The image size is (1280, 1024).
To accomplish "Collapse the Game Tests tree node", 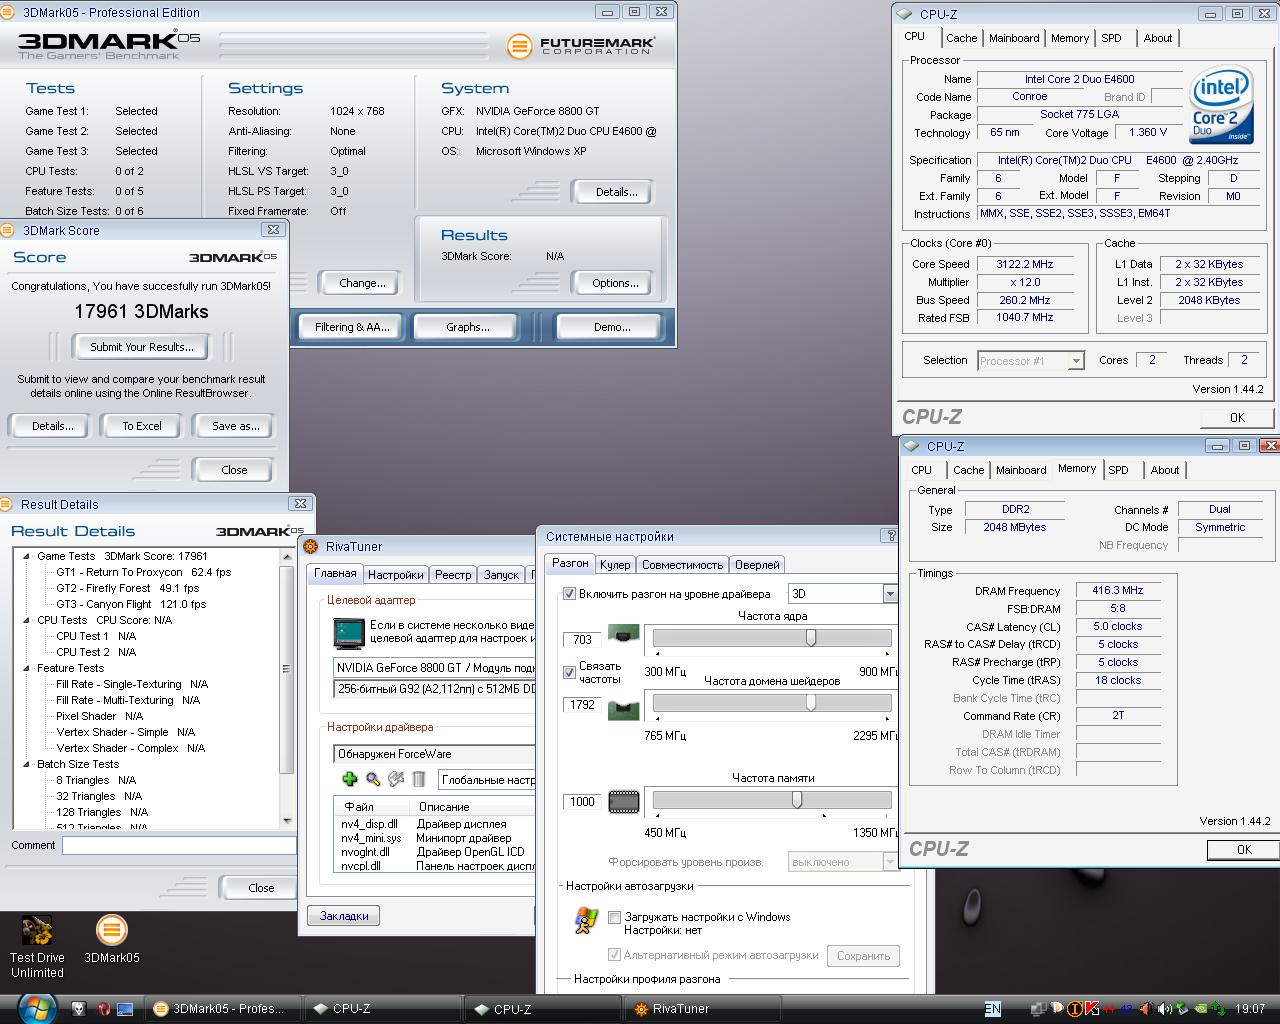I will click(x=27, y=556).
